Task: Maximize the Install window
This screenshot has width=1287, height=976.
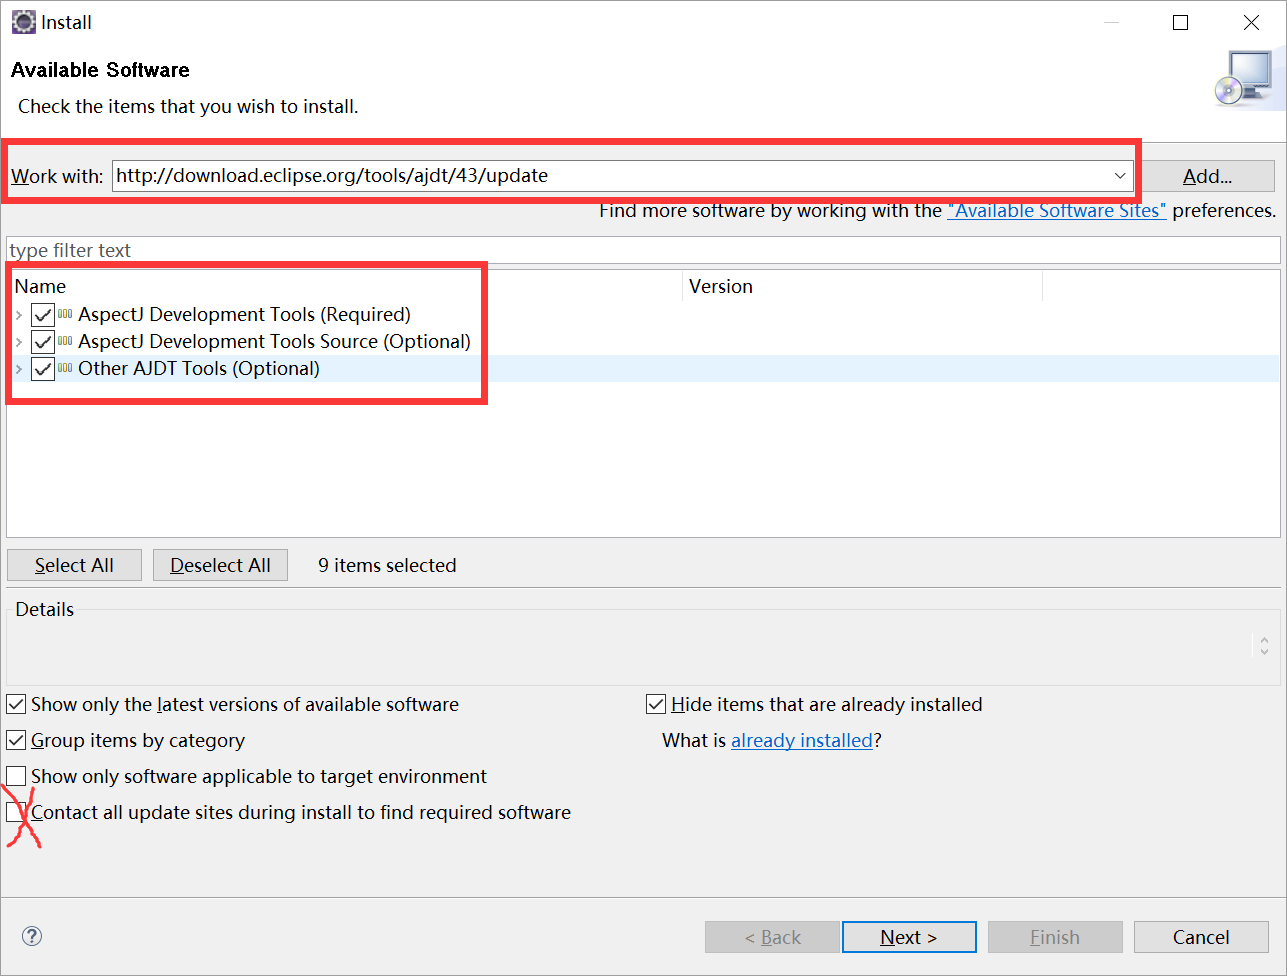Action: 1181,22
